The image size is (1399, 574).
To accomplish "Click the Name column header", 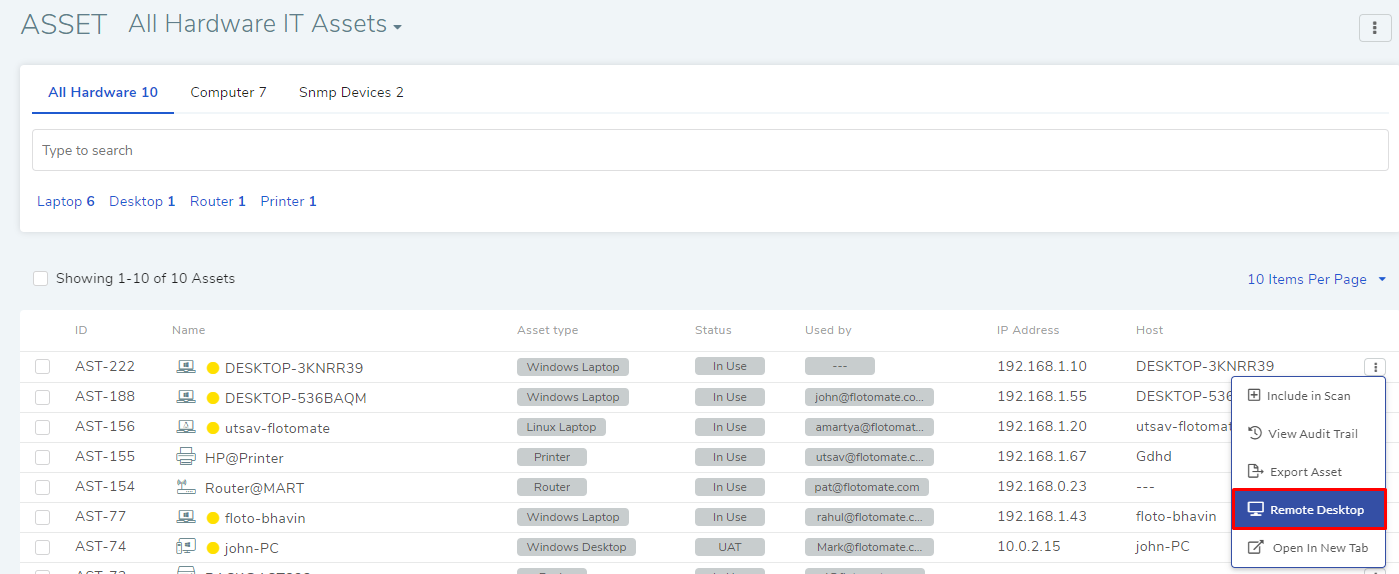I will [x=188, y=330].
